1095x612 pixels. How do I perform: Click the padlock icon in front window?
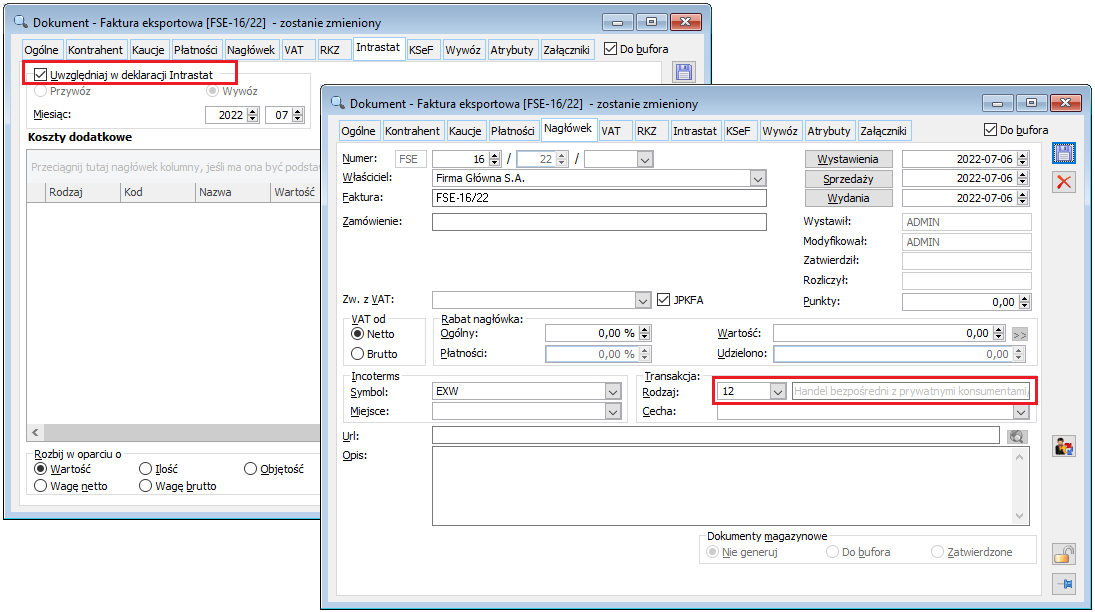pyautogui.click(x=1064, y=555)
